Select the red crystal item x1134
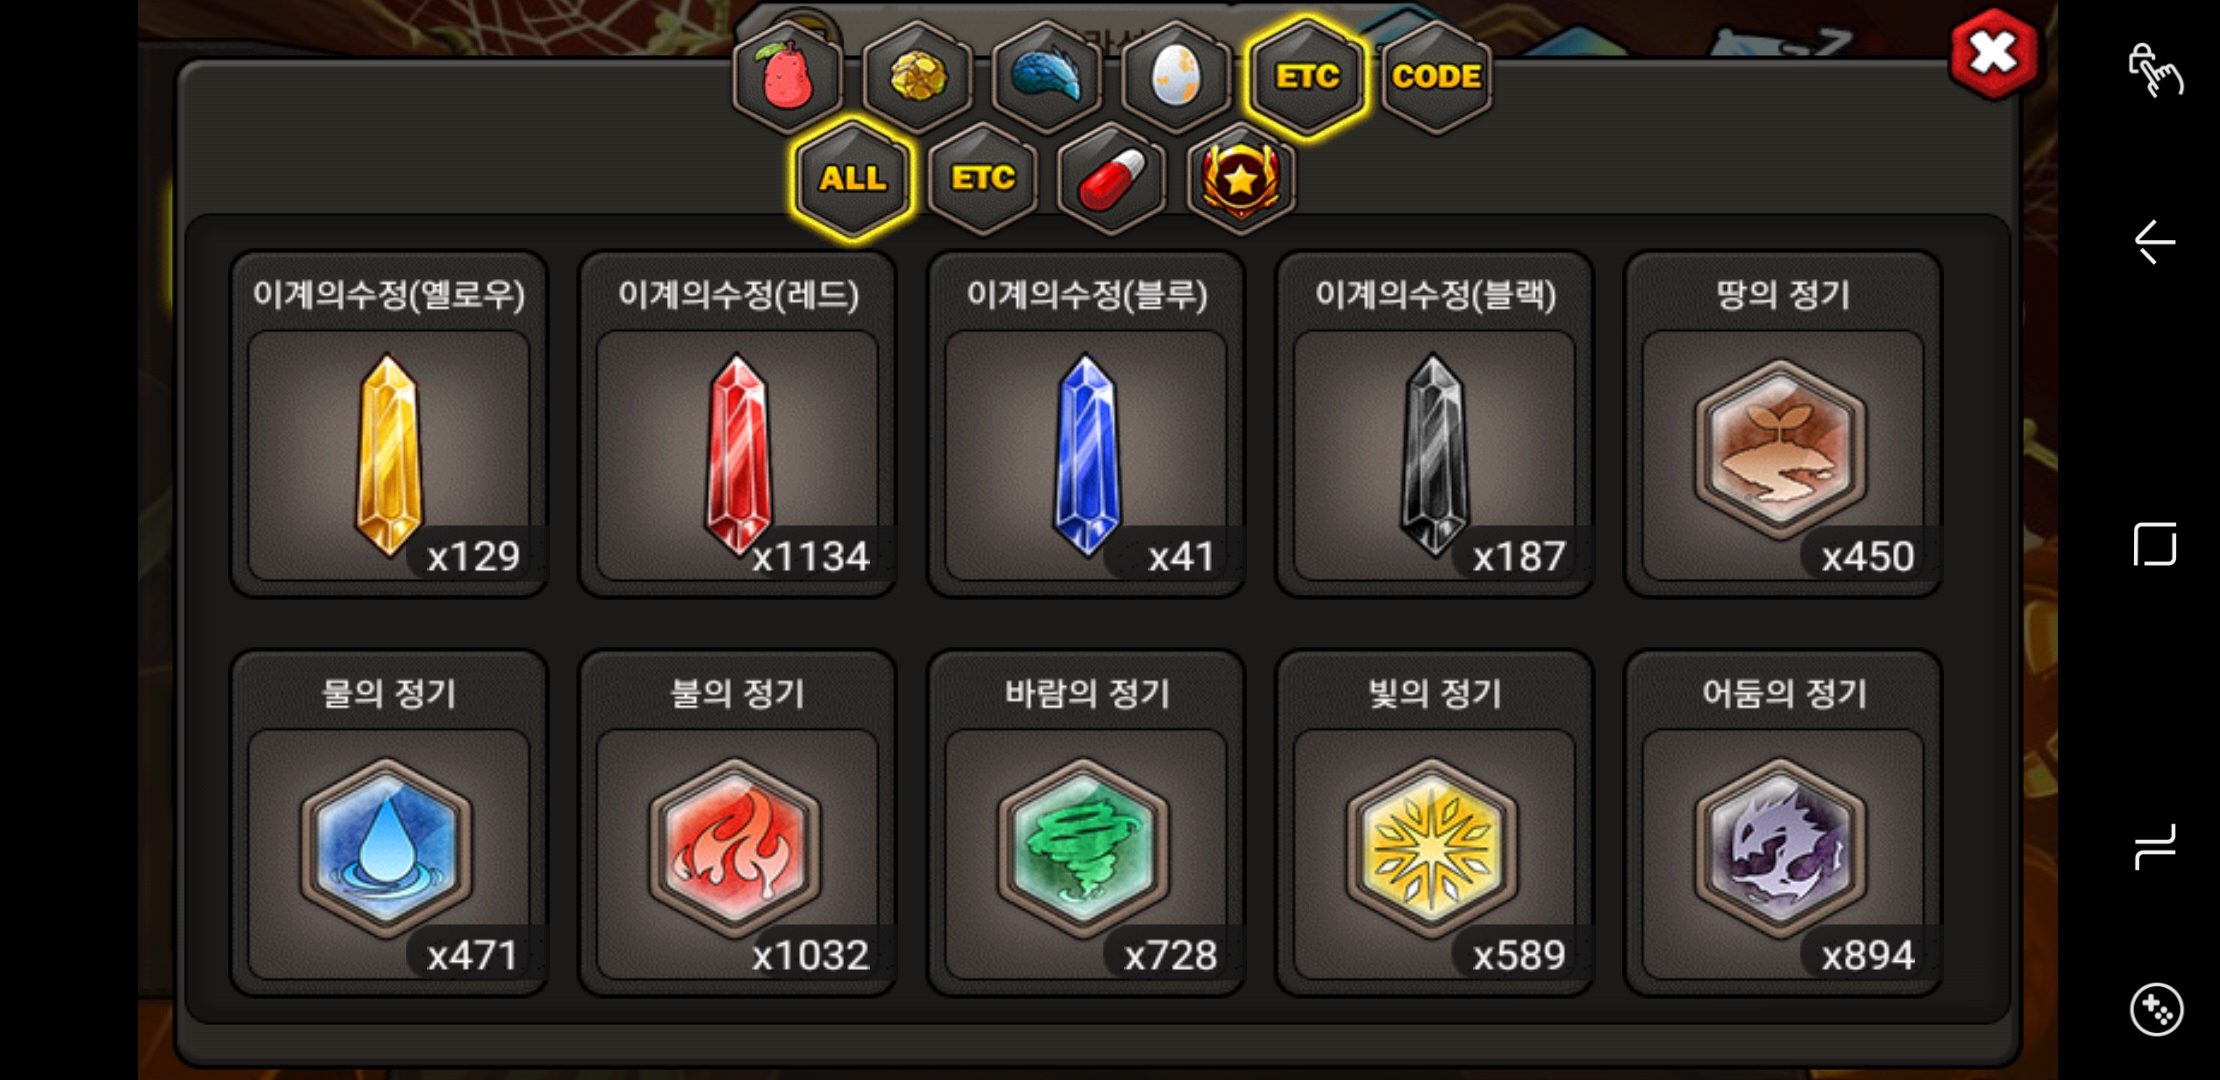 click(x=738, y=425)
